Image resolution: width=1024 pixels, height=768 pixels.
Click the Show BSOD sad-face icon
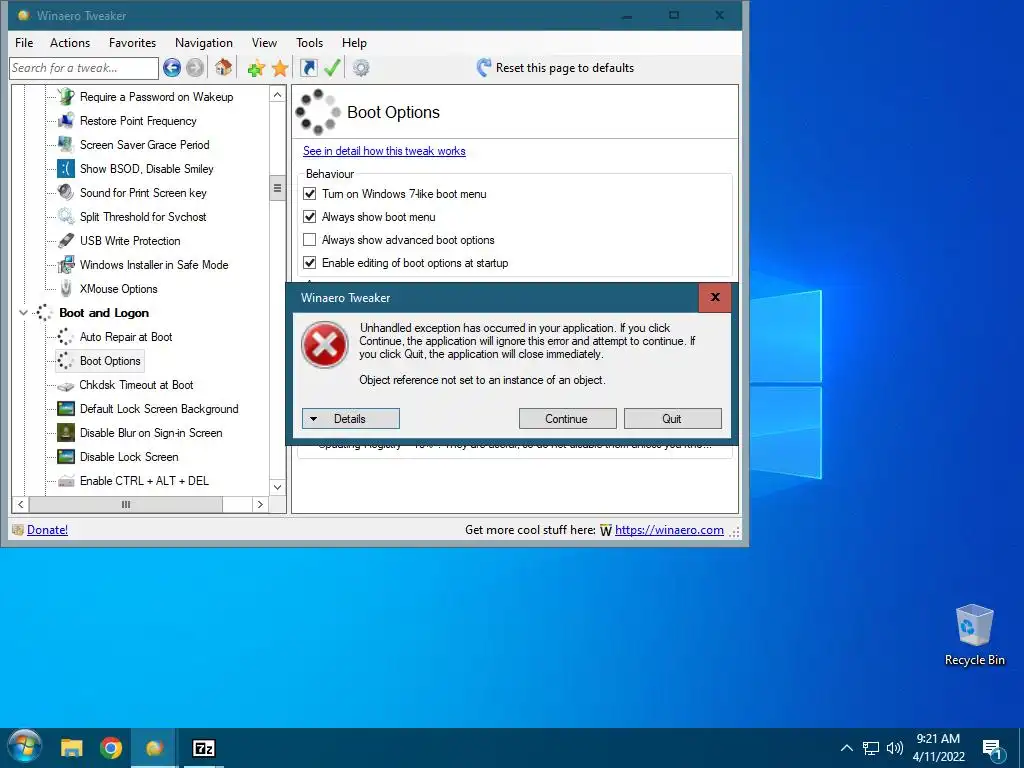tap(66, 168)
